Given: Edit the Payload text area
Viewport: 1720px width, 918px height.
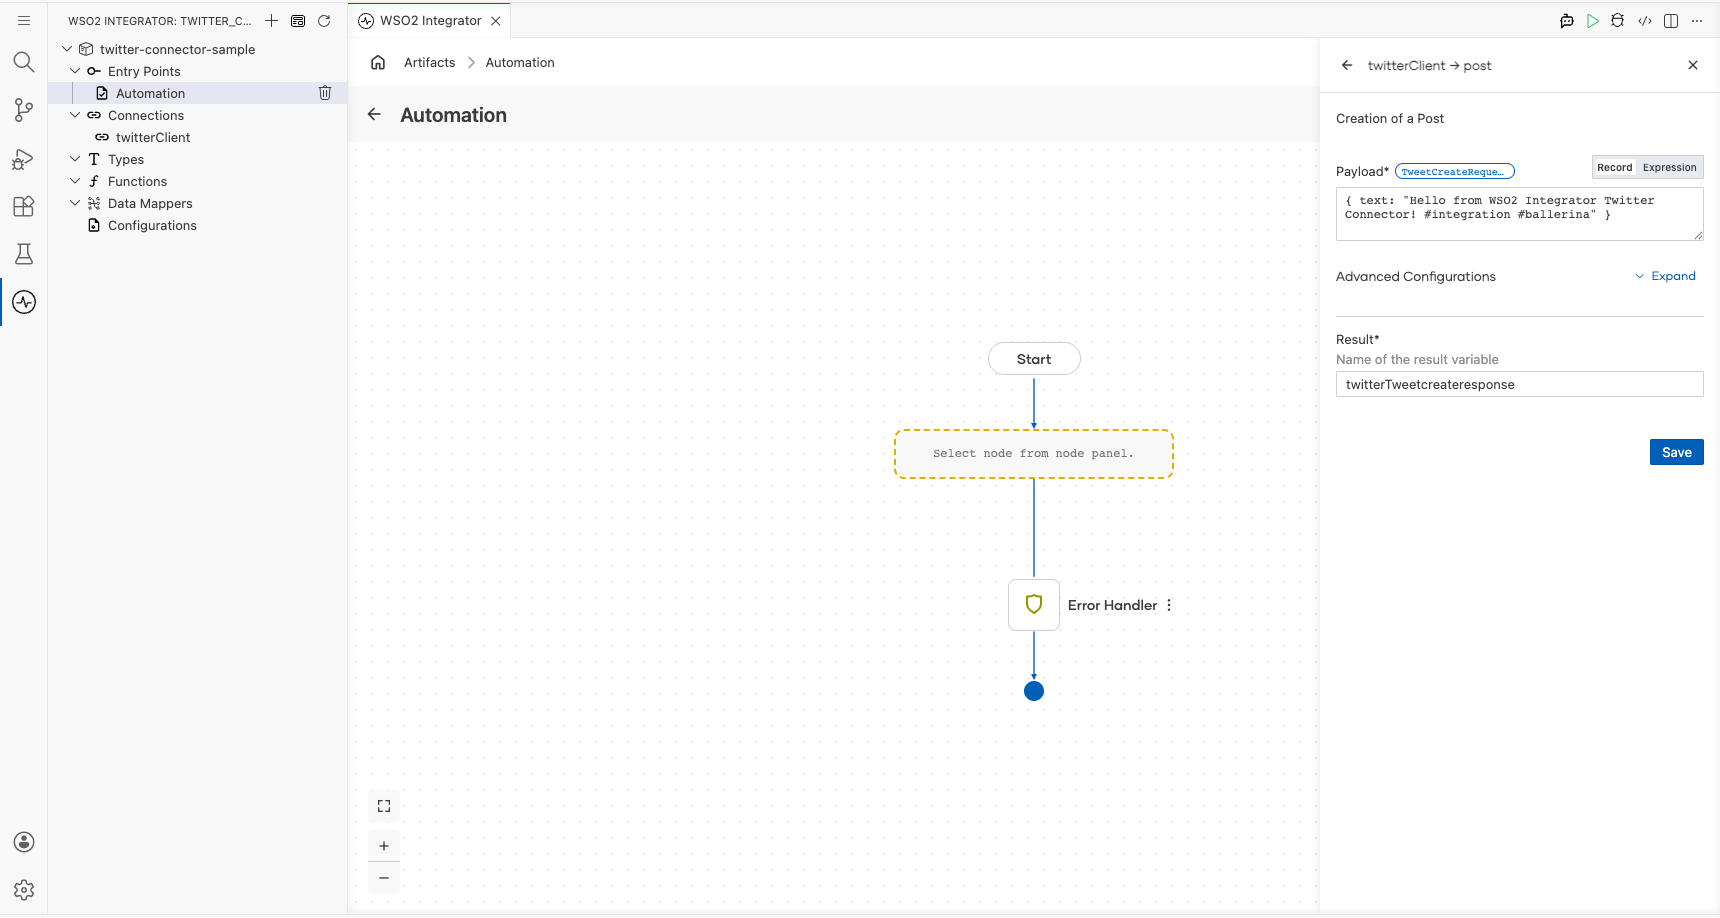Looking at the screenshot, I should pyautogui.click(x=1519, y=214).
